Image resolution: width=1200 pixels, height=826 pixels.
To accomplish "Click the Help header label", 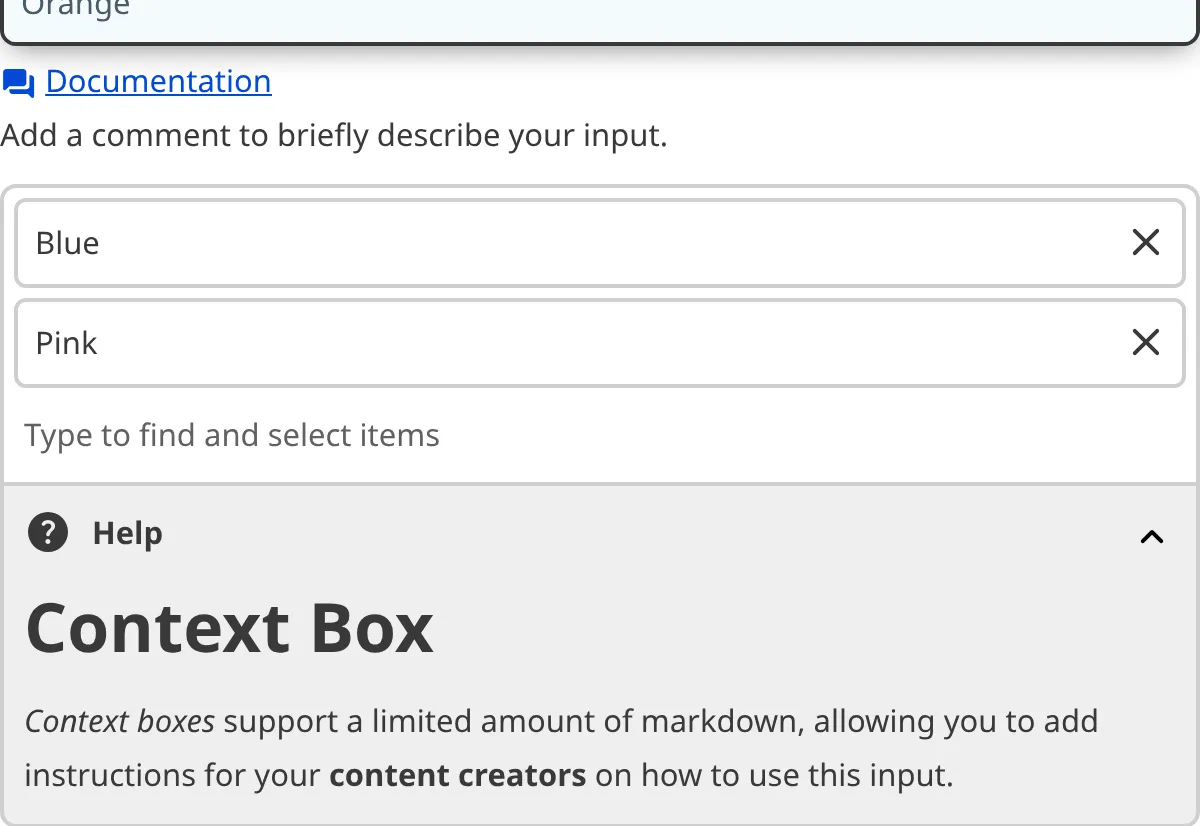I will click(x=126, y=533).
